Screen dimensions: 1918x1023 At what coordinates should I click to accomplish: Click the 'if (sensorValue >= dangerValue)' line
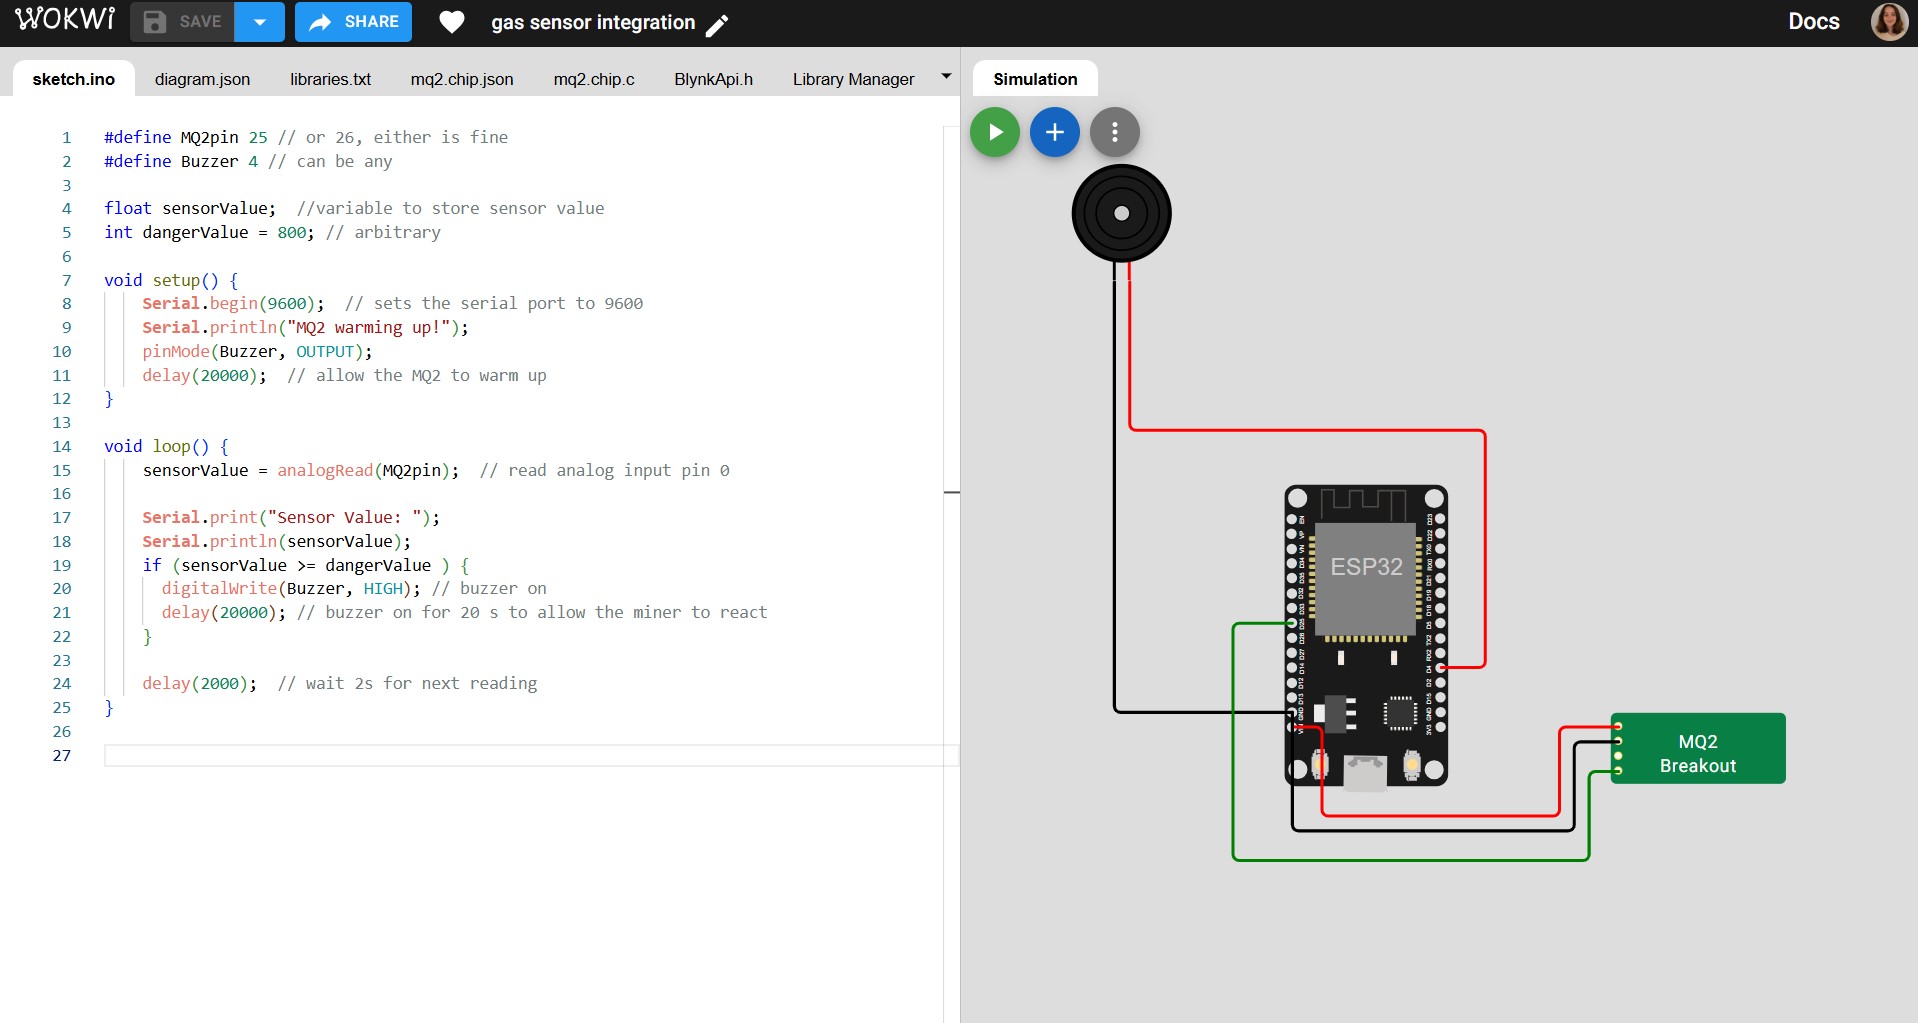[x=305, y=565]
